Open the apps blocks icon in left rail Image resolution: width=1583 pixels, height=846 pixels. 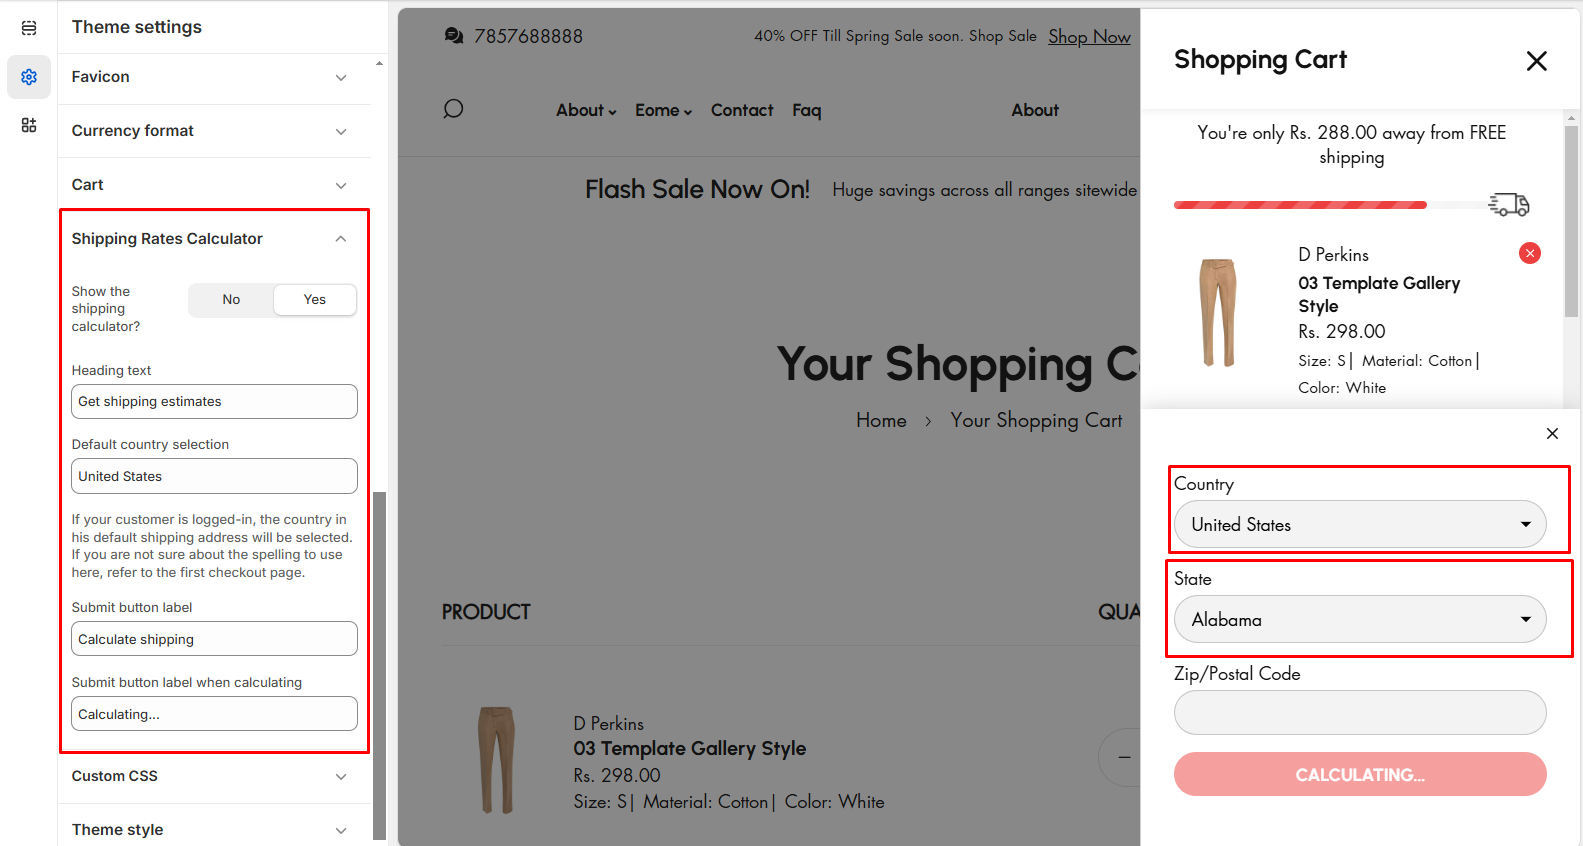coord(29,125)
